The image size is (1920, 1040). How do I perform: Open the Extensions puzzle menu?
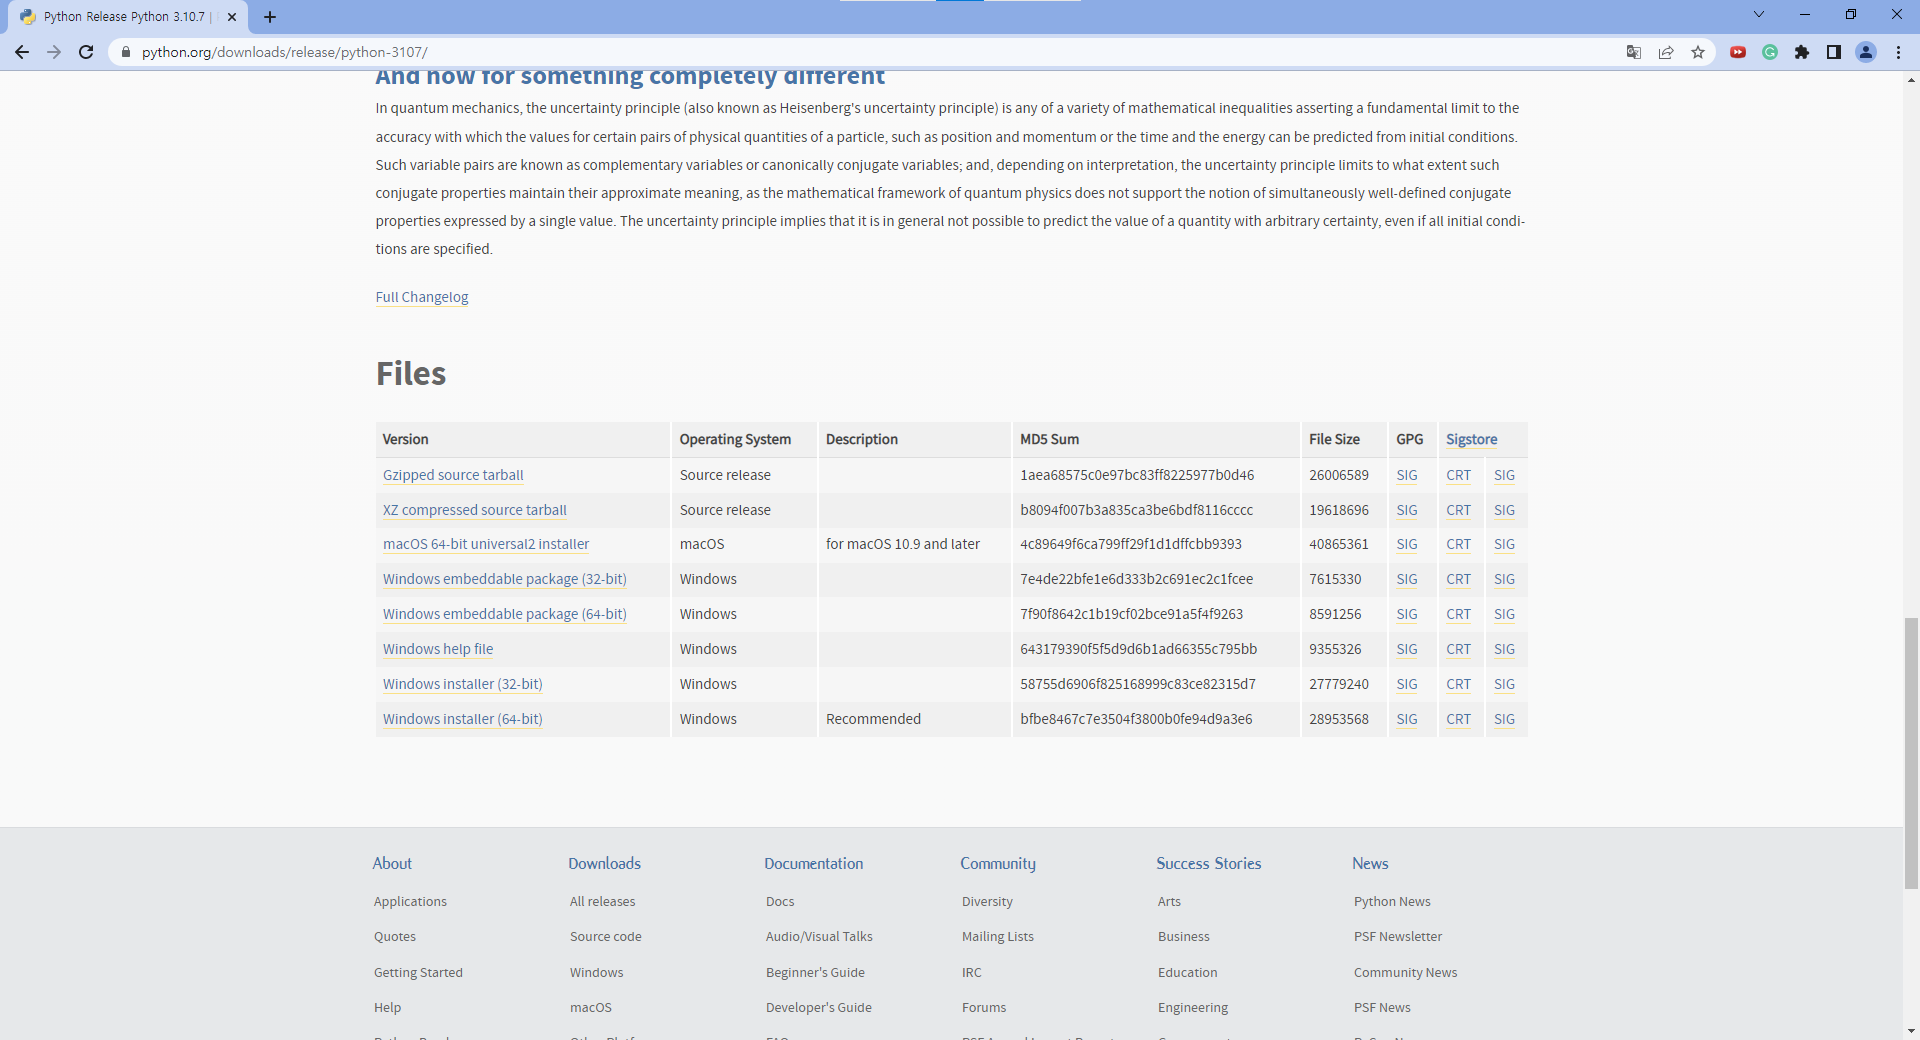(x=1802, y=52)
